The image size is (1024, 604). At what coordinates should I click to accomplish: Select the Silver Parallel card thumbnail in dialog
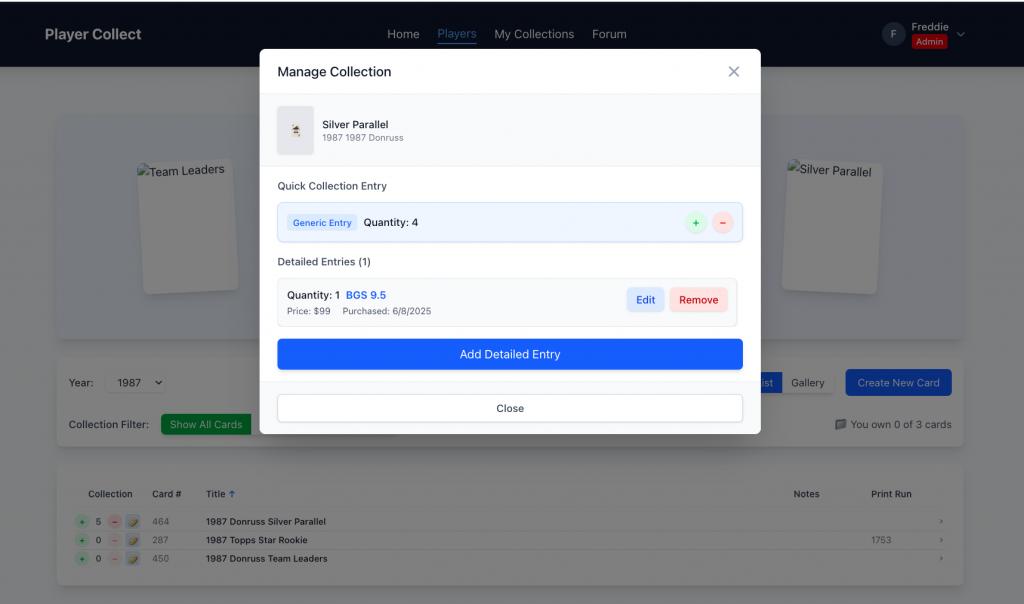295,131
